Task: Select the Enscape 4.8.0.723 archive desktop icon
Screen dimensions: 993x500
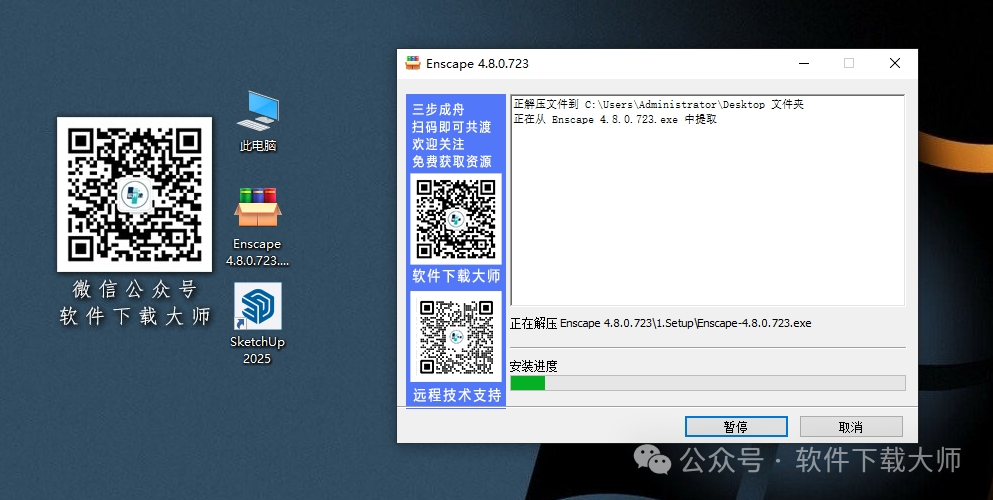Action: click(x=257, y=227)
